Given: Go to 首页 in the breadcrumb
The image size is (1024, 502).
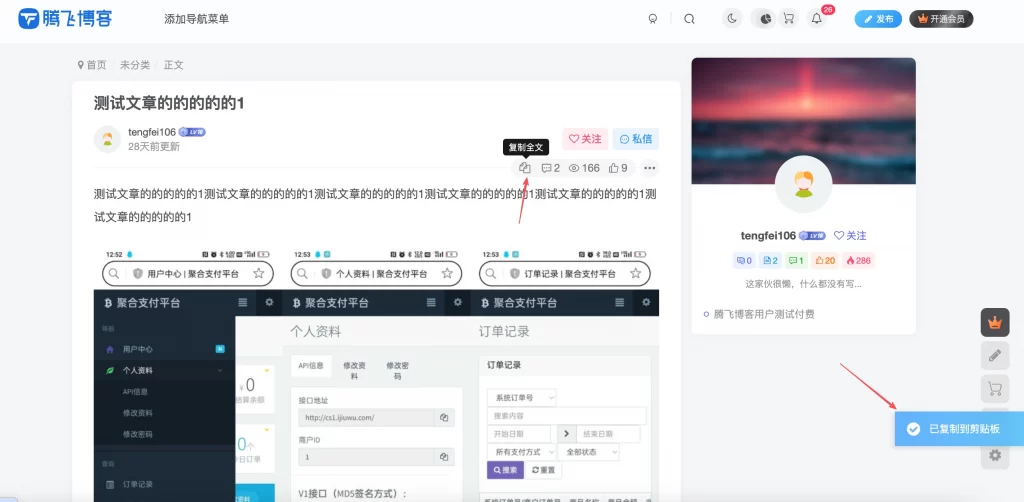Looking at the screenshot, I should tap(96, 65).
